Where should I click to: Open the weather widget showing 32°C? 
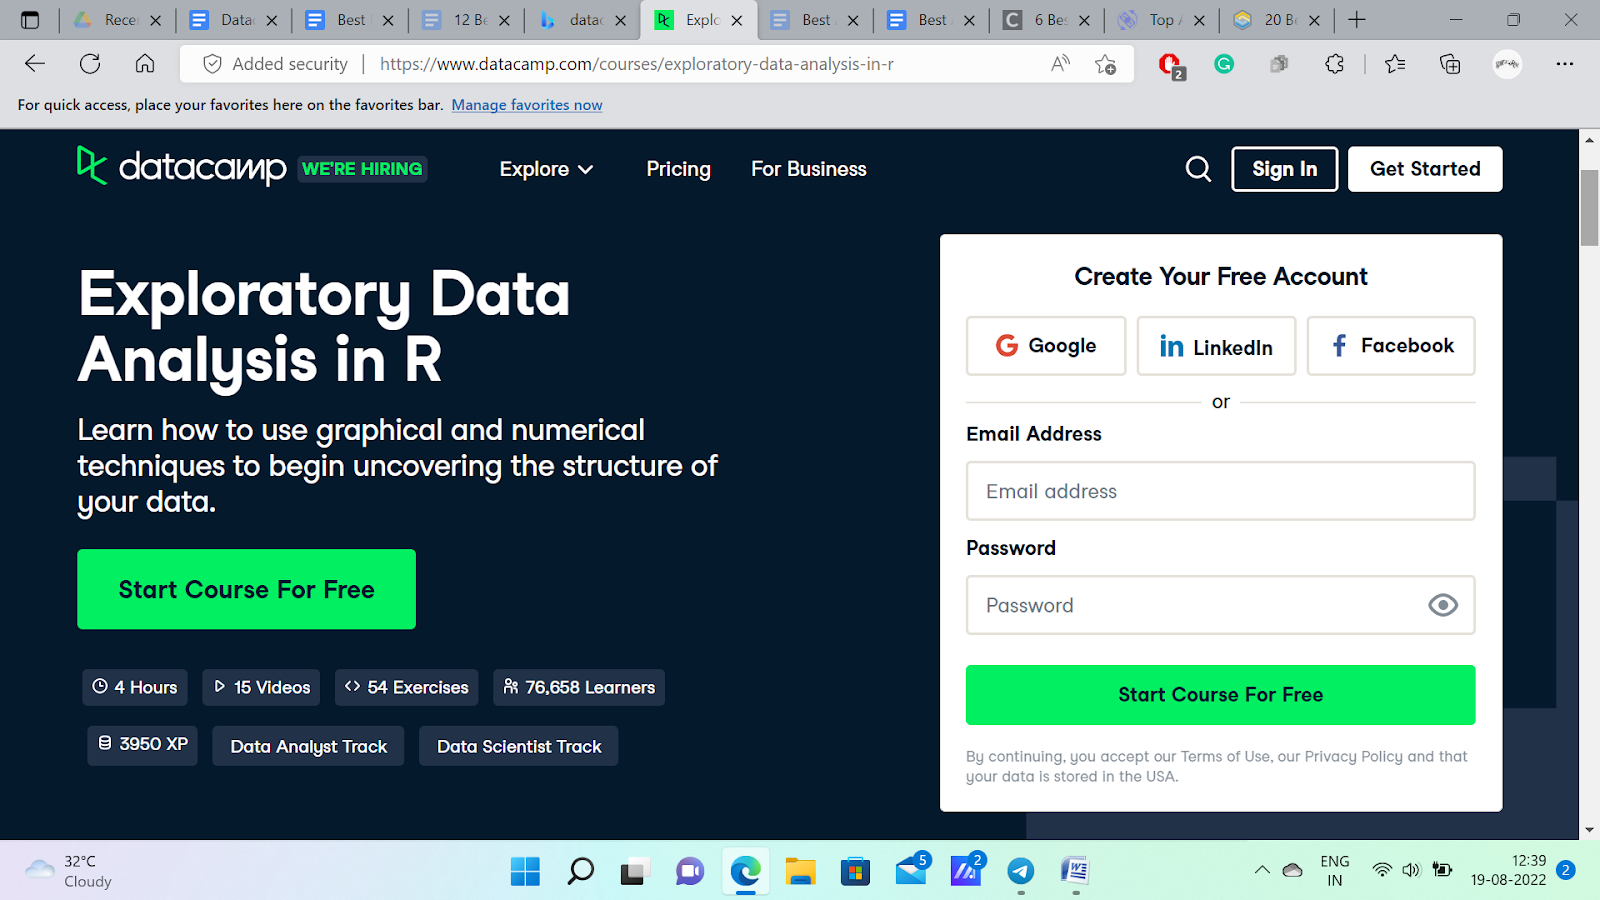pyautogui.click(x=68, y=871)
